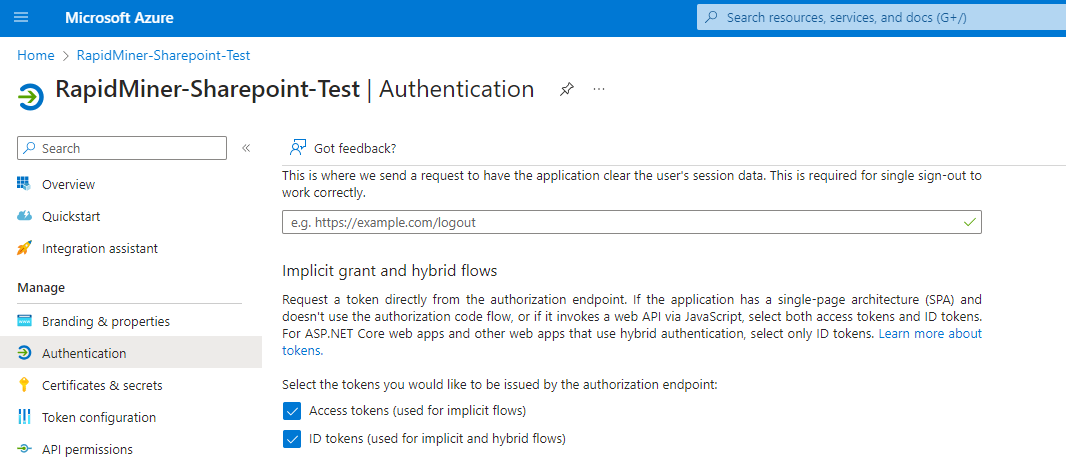The width and height of the screenshot is (1066, 470).
Task: Click the Token configuration bars icon
Action: click(25, 417)
